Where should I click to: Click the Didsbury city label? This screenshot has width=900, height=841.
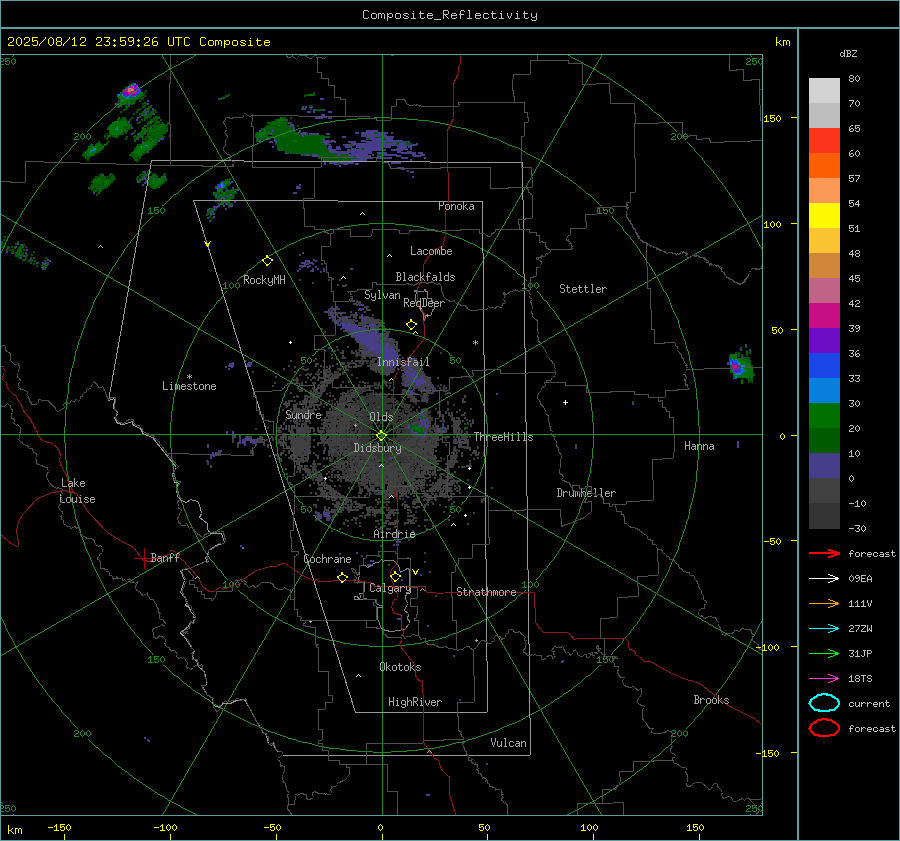pyautogui.click(x=377, y=448)
